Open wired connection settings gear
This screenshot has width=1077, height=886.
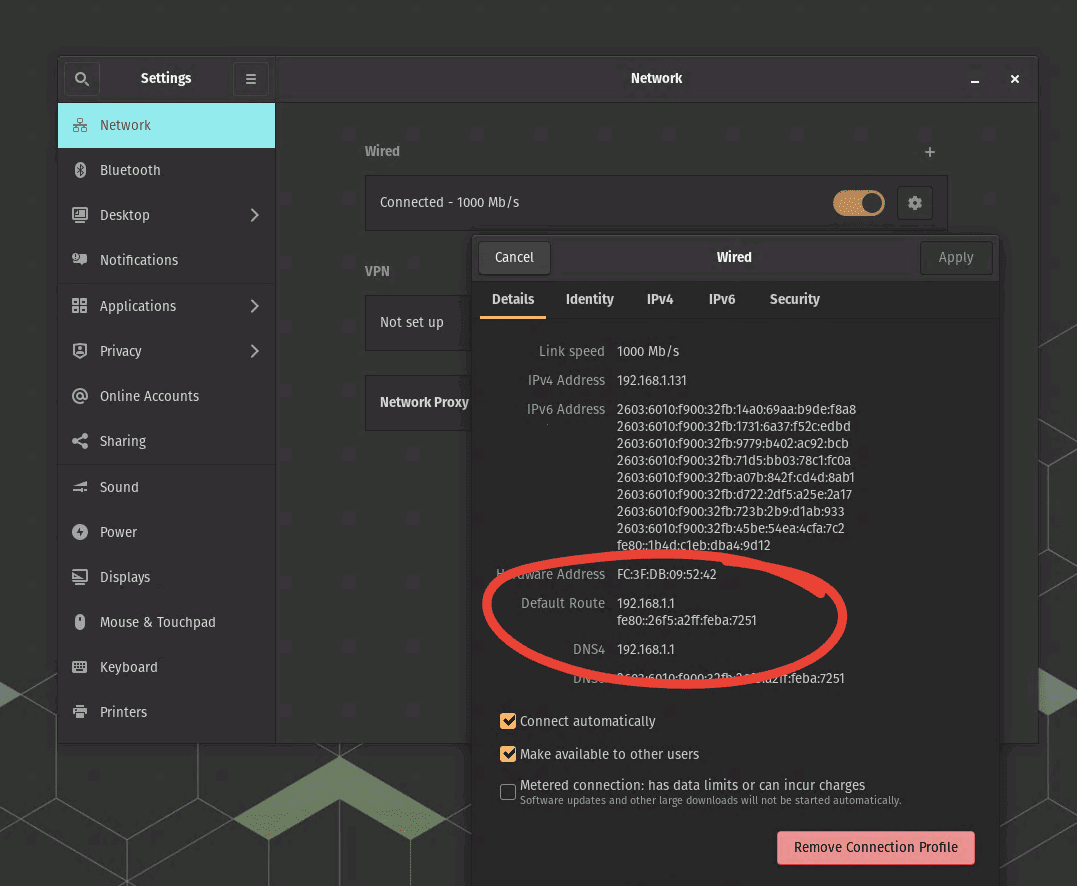(914, 203)
